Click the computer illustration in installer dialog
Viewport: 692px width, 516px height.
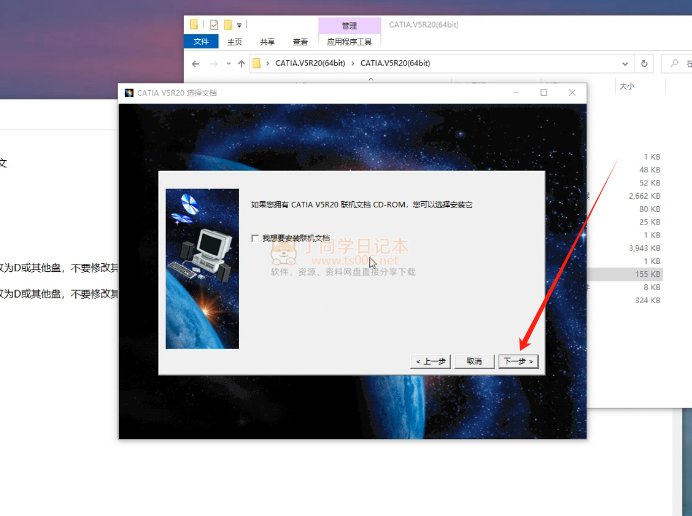[202, 269]
